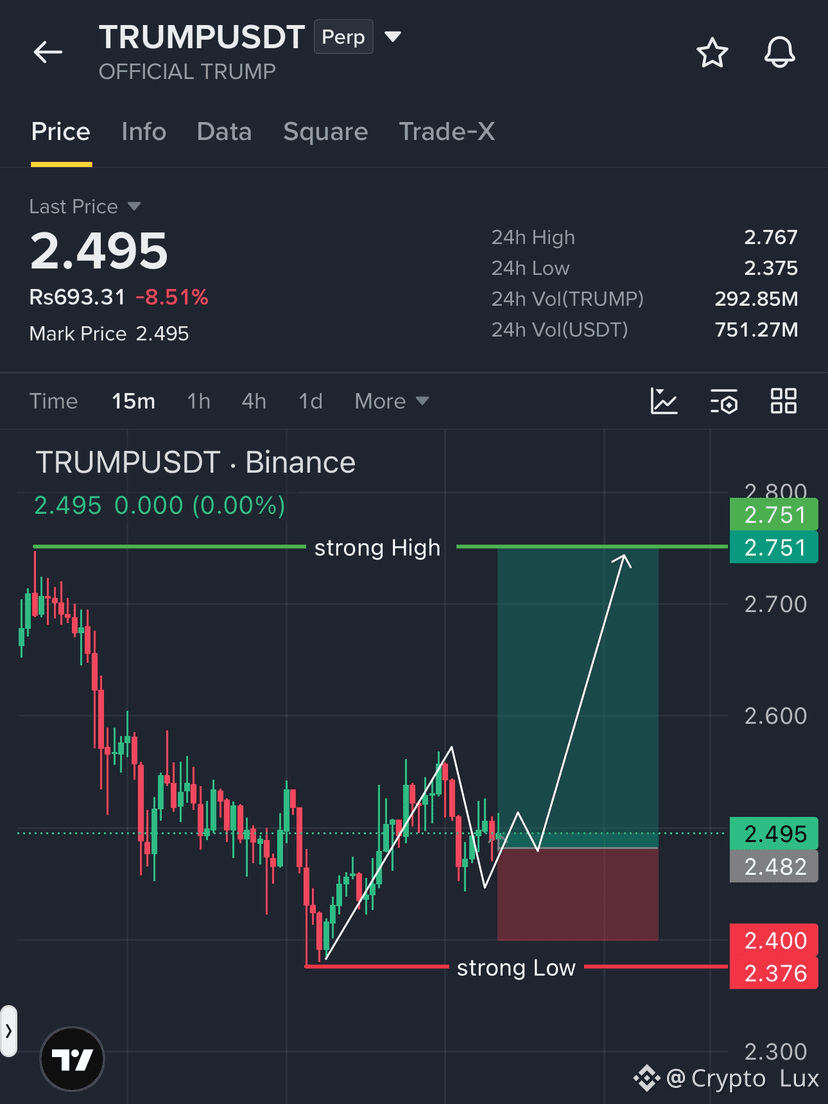Click the 2.300 price axis label
Screen dimensions: 828x1104
[775, 1052]
